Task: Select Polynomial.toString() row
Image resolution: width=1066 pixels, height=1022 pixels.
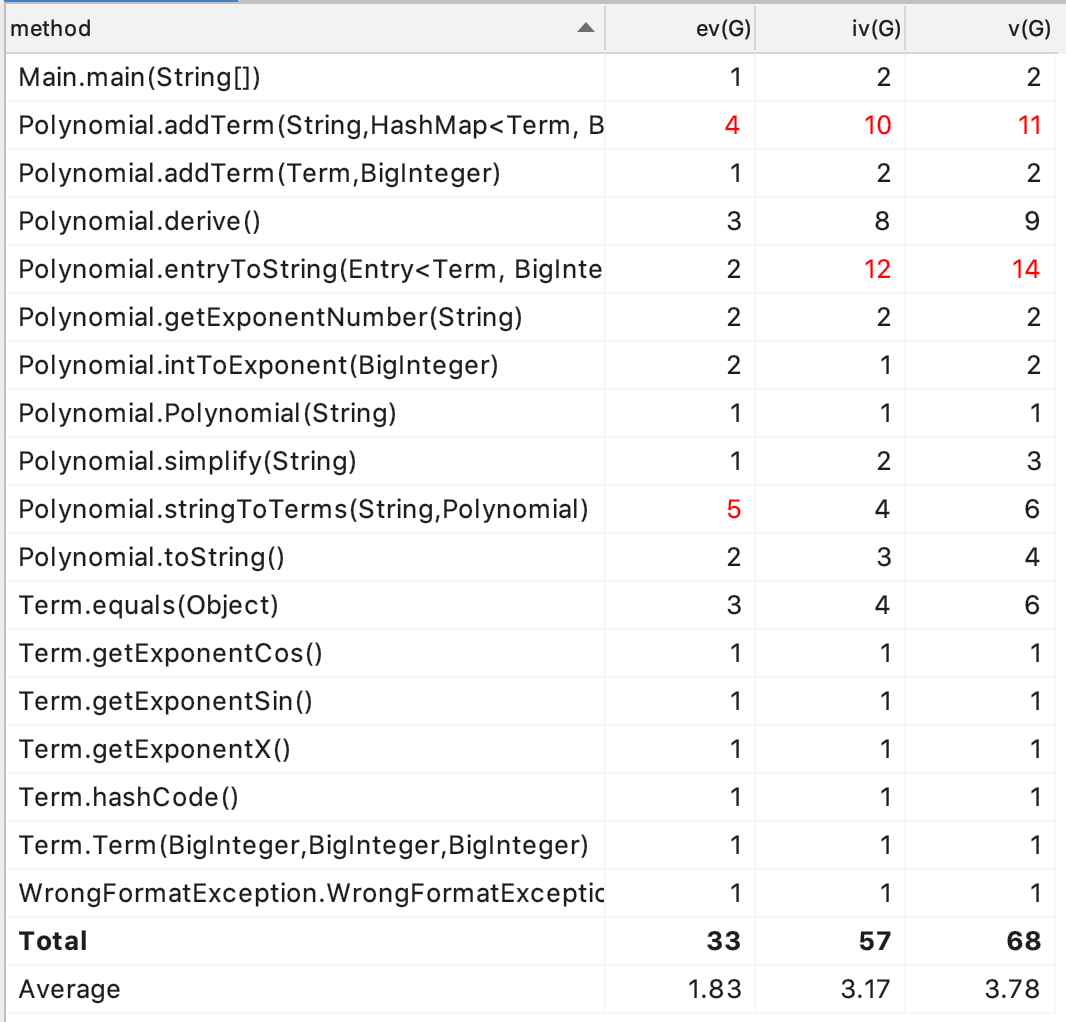Action: coord(530,558)
